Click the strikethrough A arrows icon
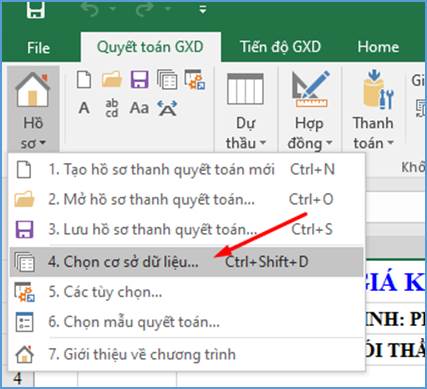Image resolution: width=427 pixels, height=389 pixels. (167, 108)
